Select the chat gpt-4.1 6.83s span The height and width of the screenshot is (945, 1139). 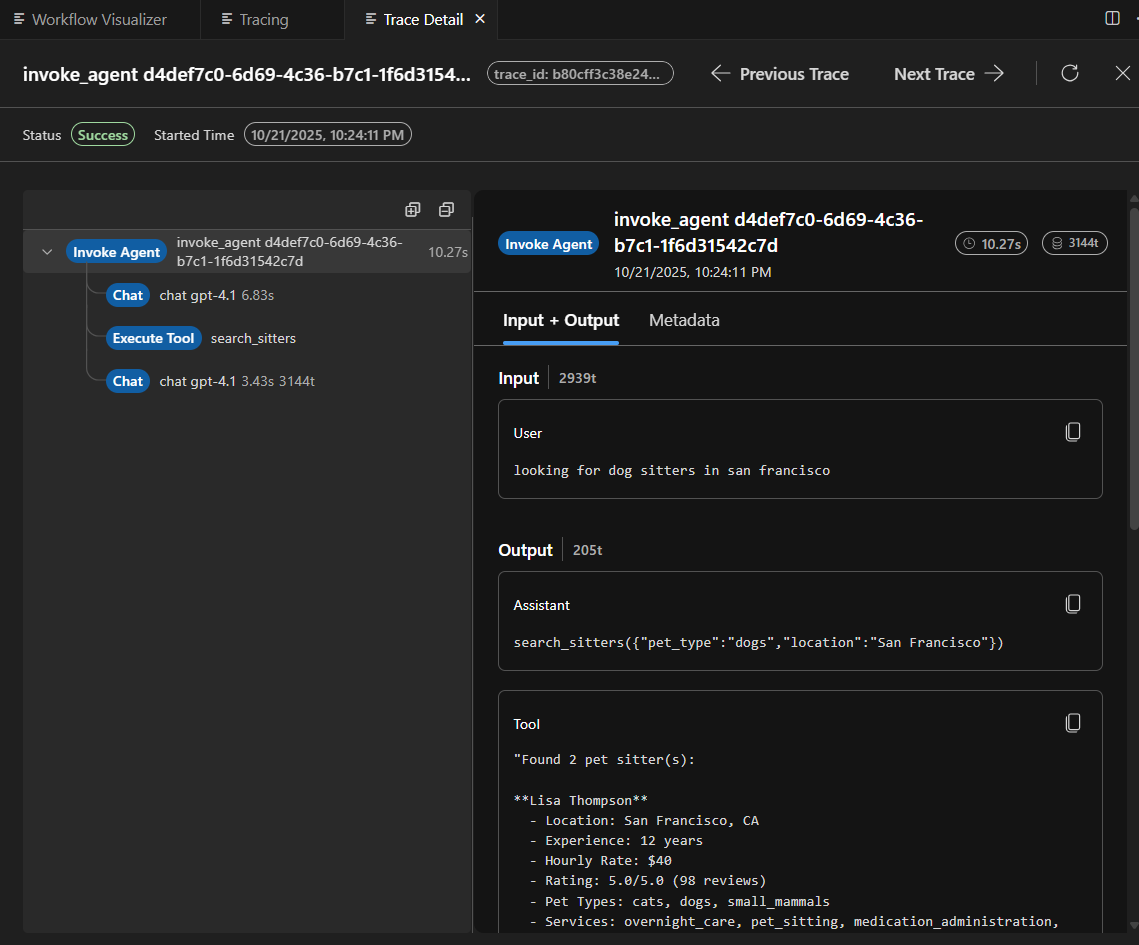coord(190,295)
